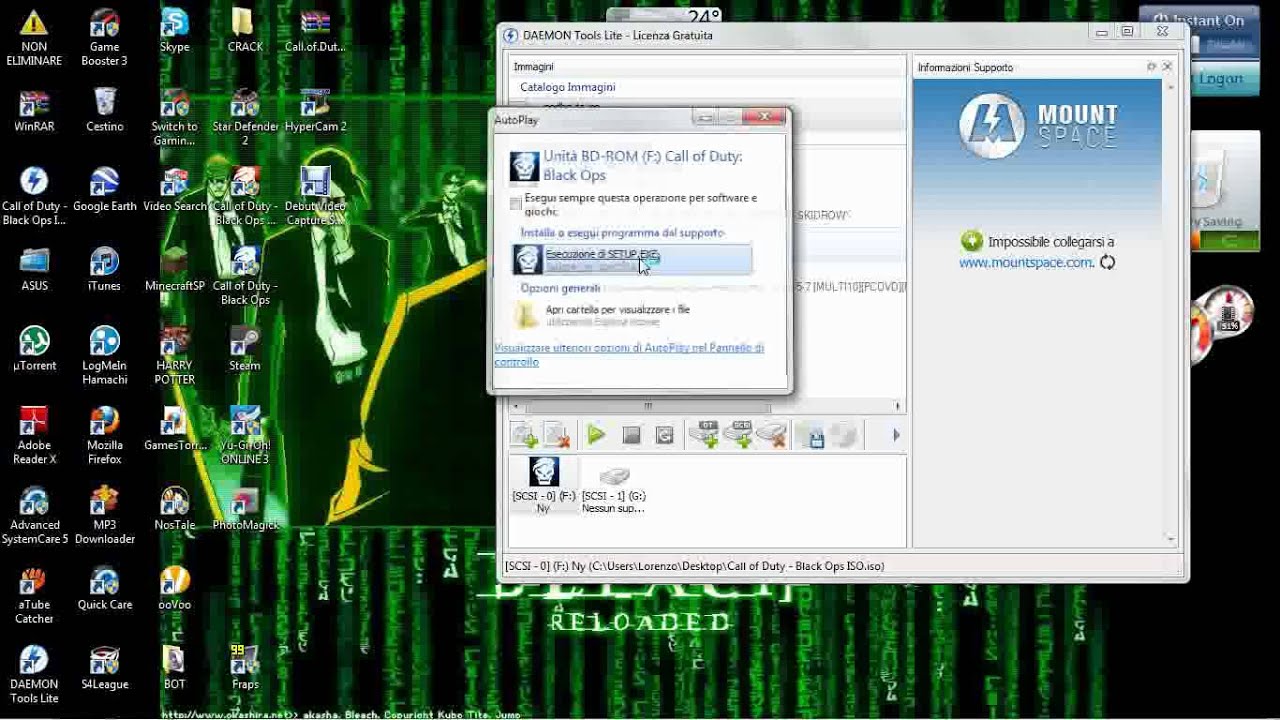
Task: Click the Add Image toolbar icon in DAEMON Tools
Action: click(524, 435)
